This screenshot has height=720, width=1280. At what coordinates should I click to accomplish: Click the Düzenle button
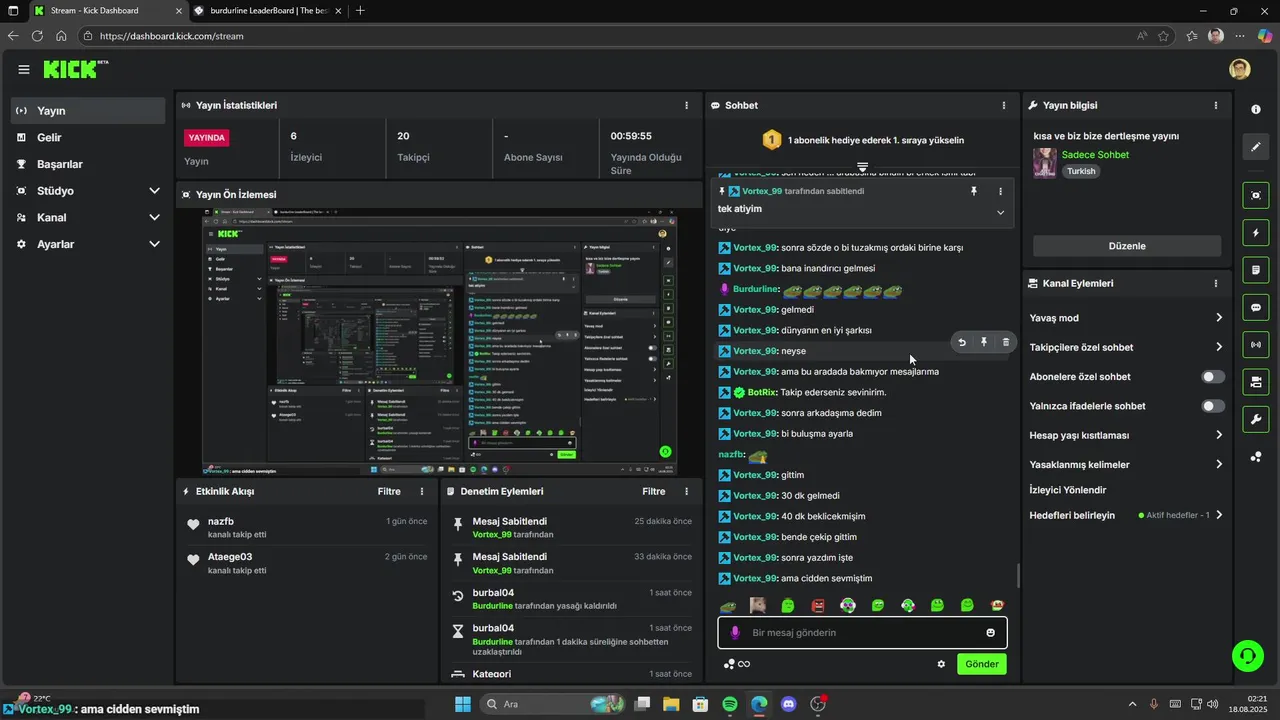coord(1127,246)
